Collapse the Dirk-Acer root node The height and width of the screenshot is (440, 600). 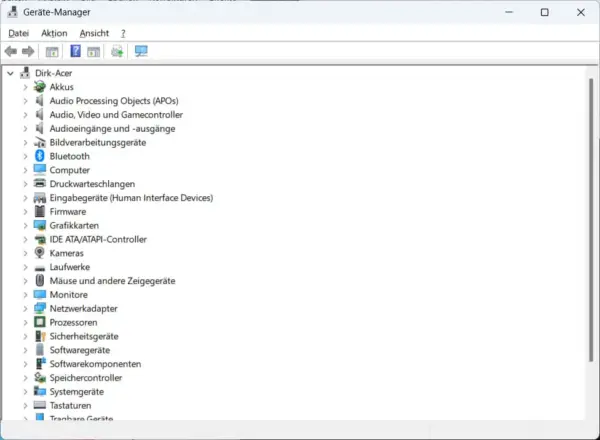coord(10,73)
